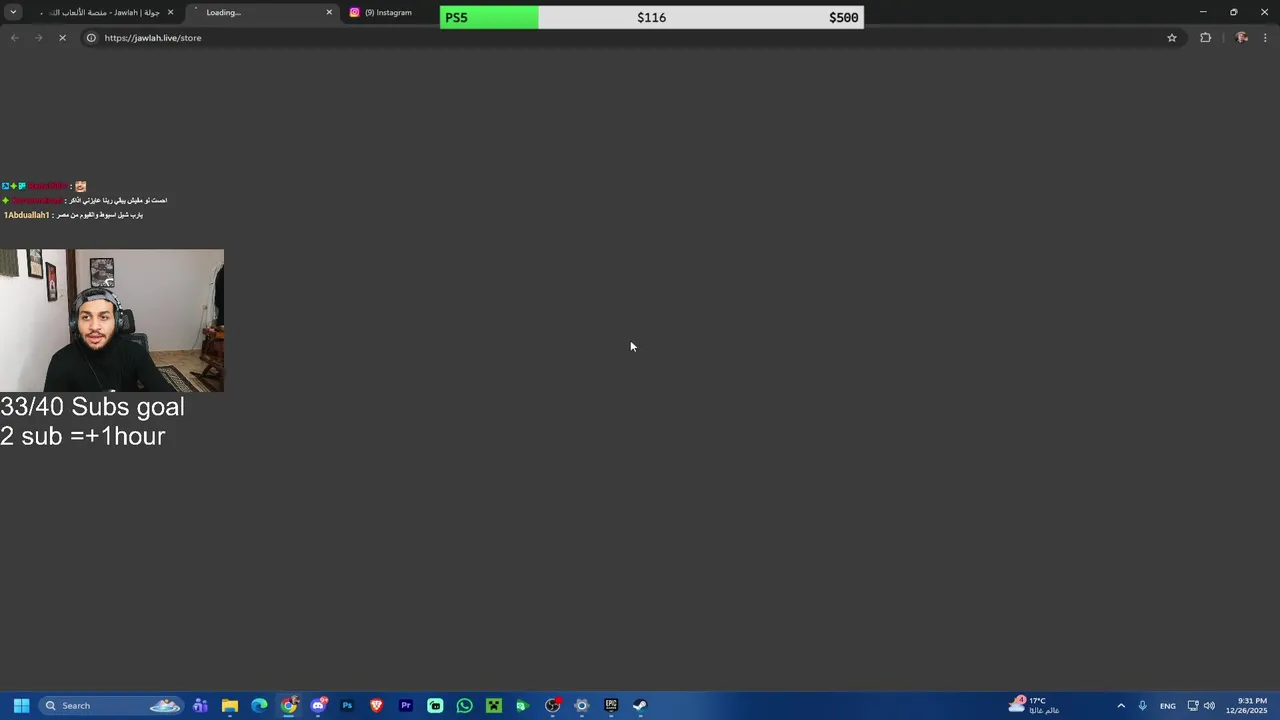Open the teal app left of WhatsApp
Viewport: 1280px width, 720px height.
pos(435,705)
